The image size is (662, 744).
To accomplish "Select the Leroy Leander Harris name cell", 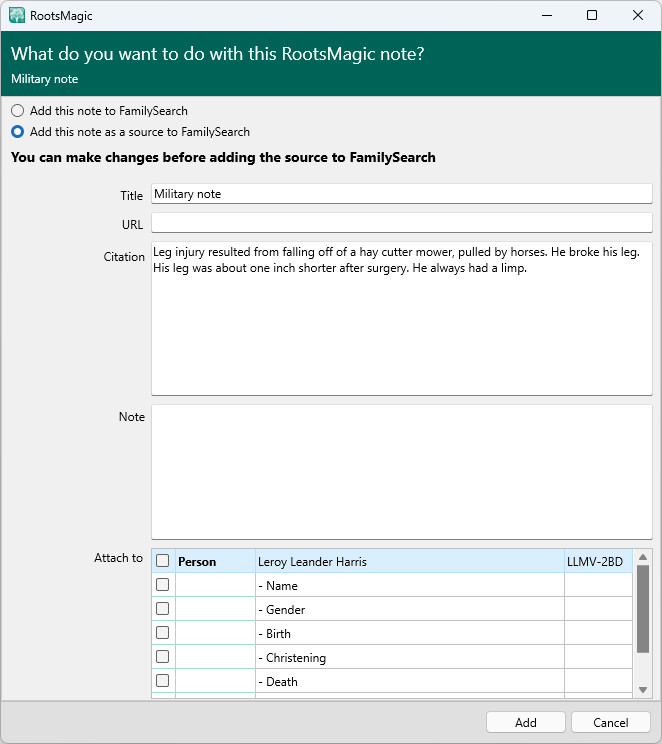I will (410, 561).
